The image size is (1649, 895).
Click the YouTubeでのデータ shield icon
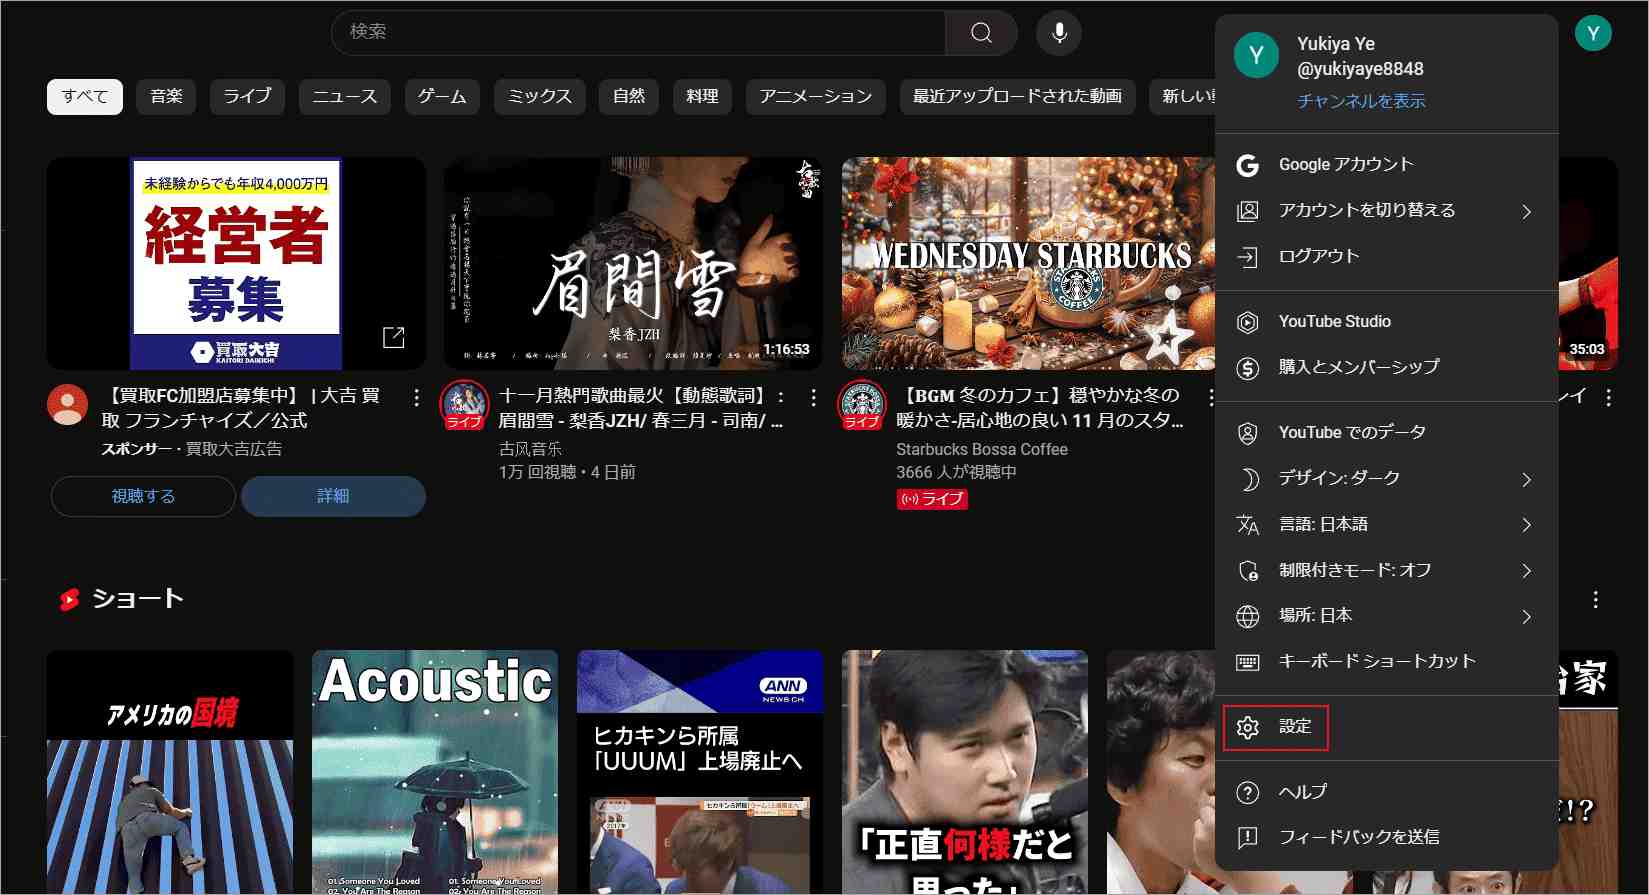[x=1247, y=433]
